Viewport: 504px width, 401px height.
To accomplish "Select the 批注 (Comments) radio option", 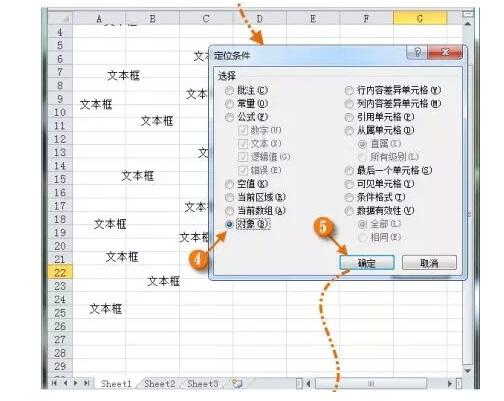I will 247,90.
